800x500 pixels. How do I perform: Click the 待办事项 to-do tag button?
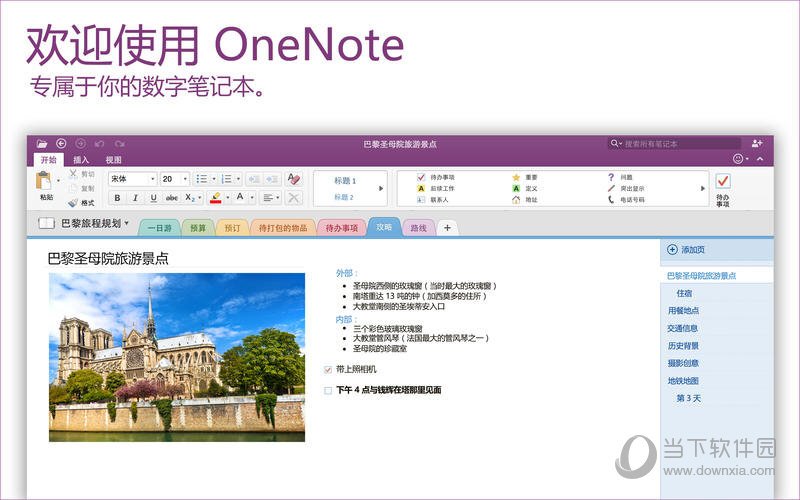[x=723, y=186]
